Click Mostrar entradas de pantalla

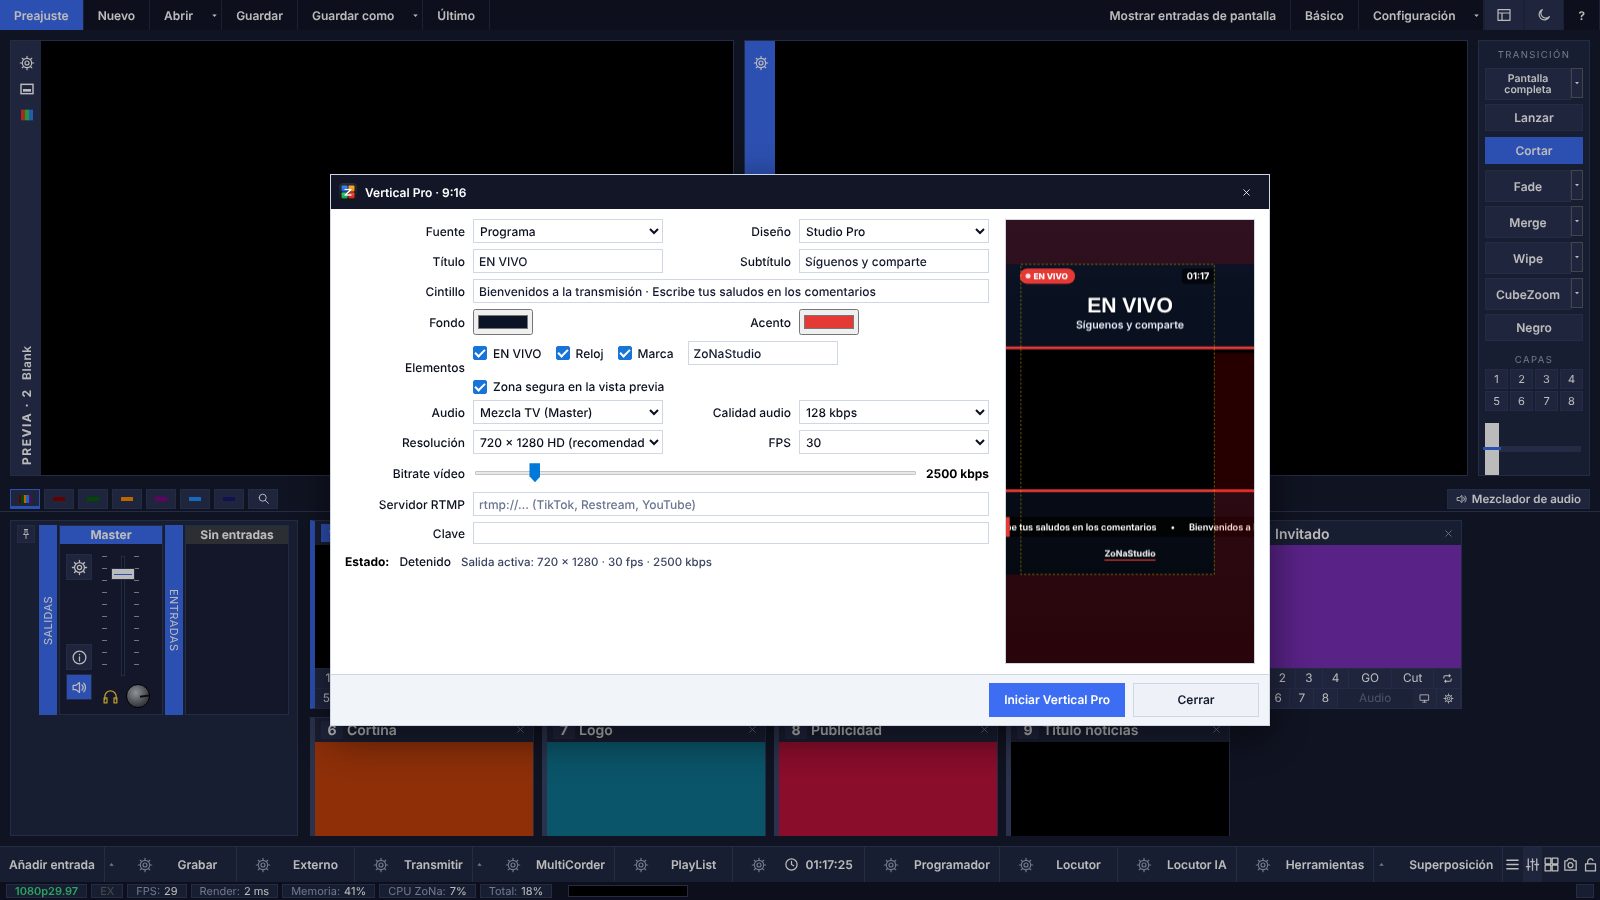1192,15
